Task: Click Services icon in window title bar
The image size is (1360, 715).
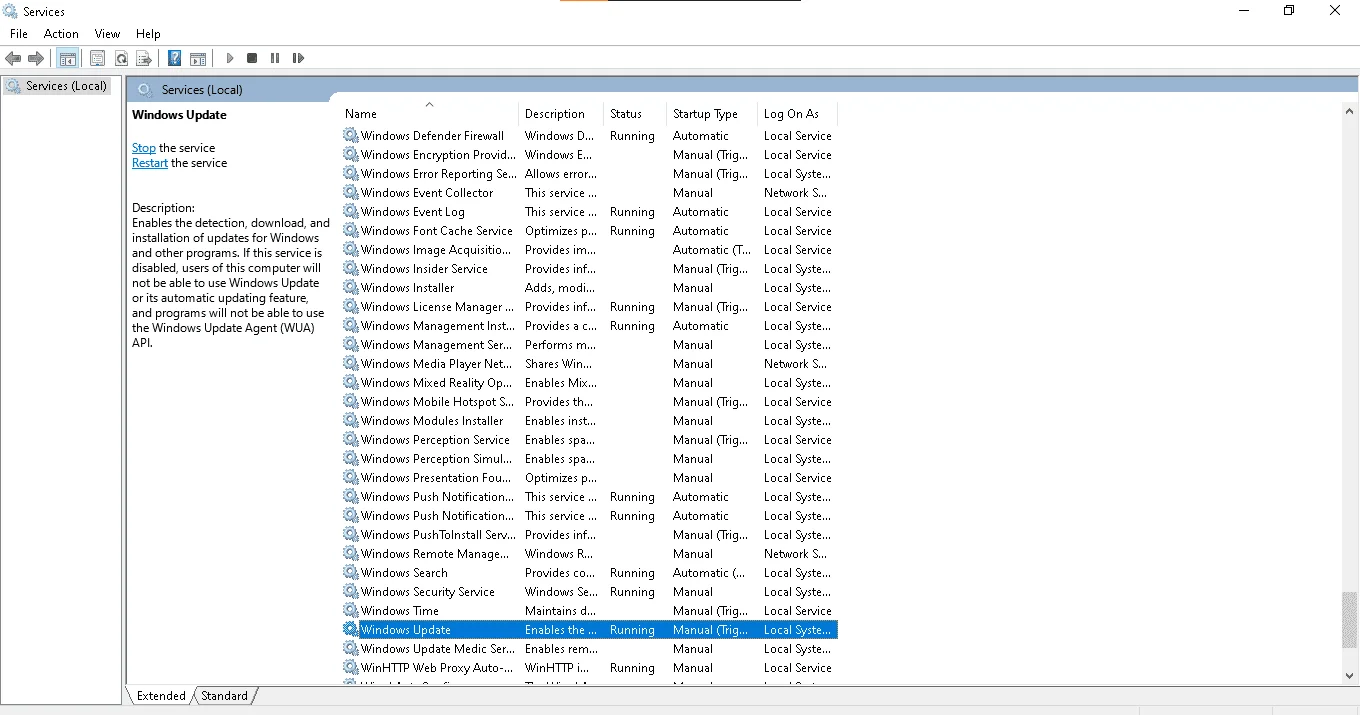Action: pyautogui.click(x=10, y=11)
